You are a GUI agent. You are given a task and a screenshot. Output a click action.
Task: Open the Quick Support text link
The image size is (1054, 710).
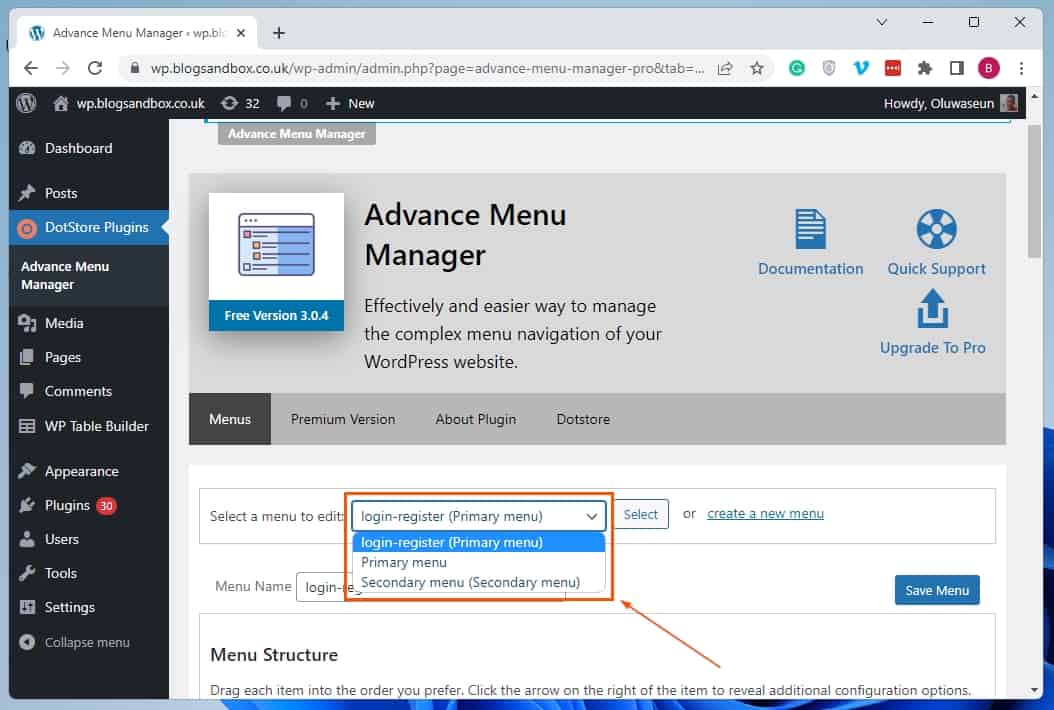point(936,269)
